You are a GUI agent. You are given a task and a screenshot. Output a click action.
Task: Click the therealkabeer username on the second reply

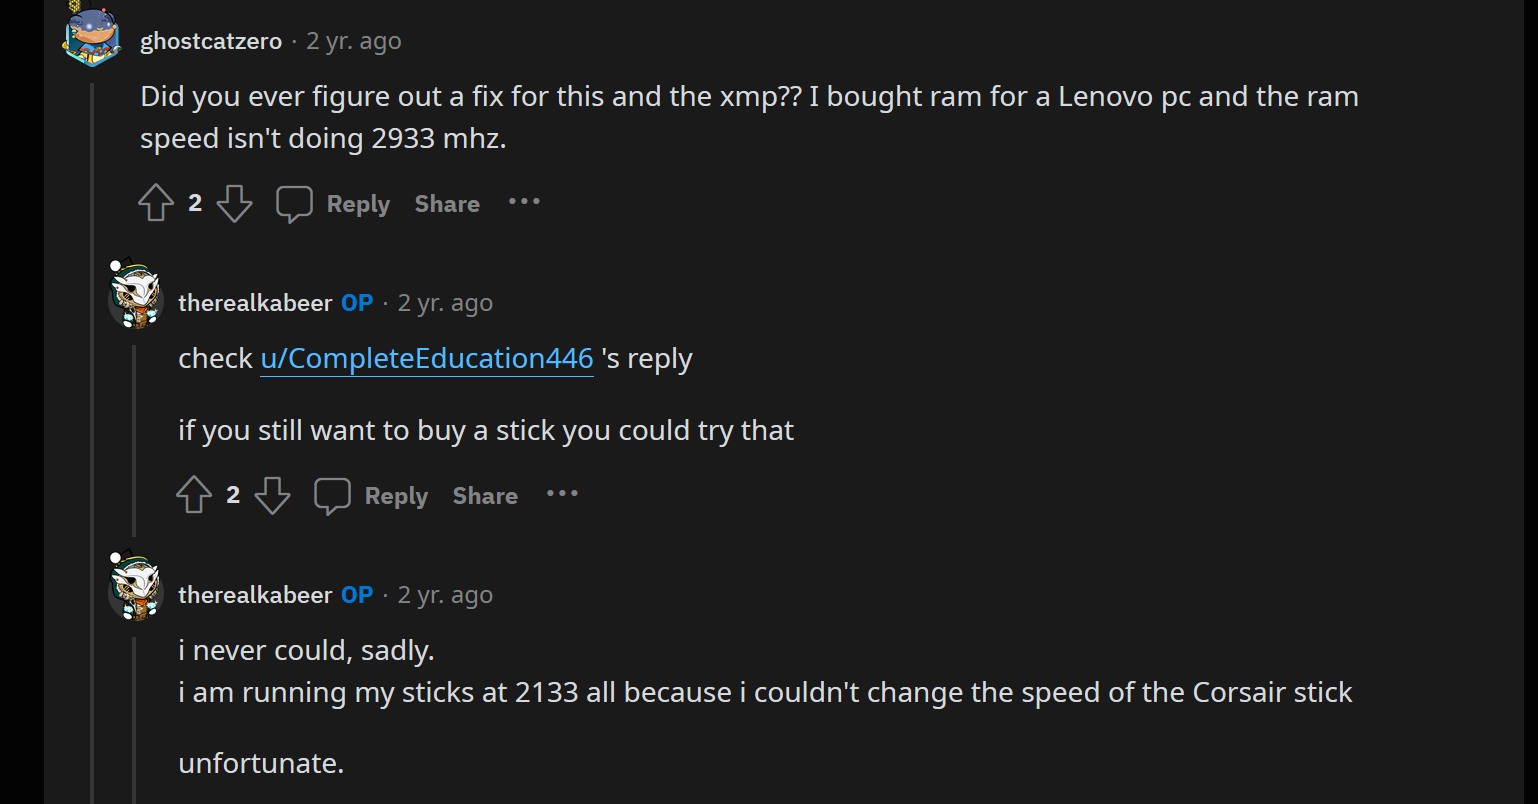click(x=255, y=594)
